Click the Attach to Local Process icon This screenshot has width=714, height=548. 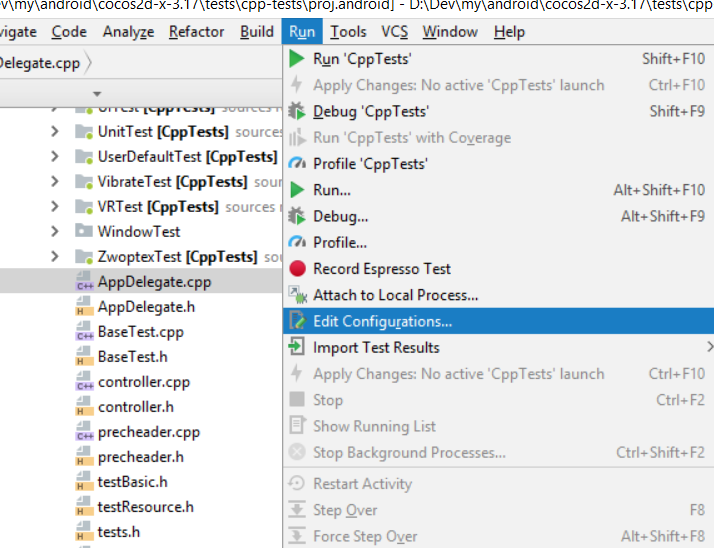click(297, 295)
